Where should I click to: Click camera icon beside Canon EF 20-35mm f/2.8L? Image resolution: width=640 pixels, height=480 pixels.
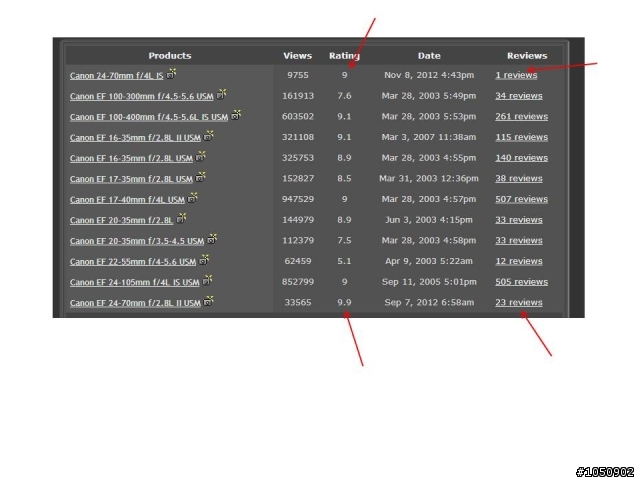[181, 218]
